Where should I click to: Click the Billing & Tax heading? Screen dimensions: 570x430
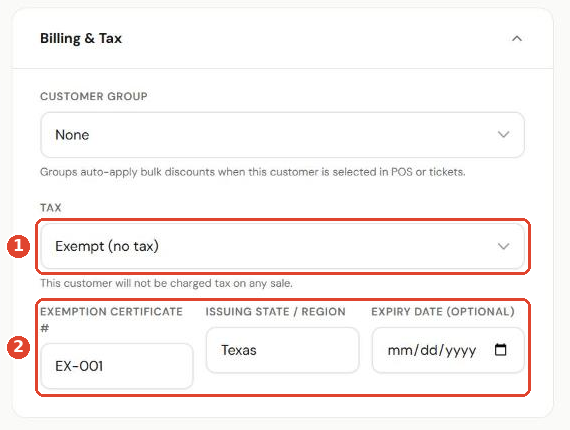coord(81,38)
